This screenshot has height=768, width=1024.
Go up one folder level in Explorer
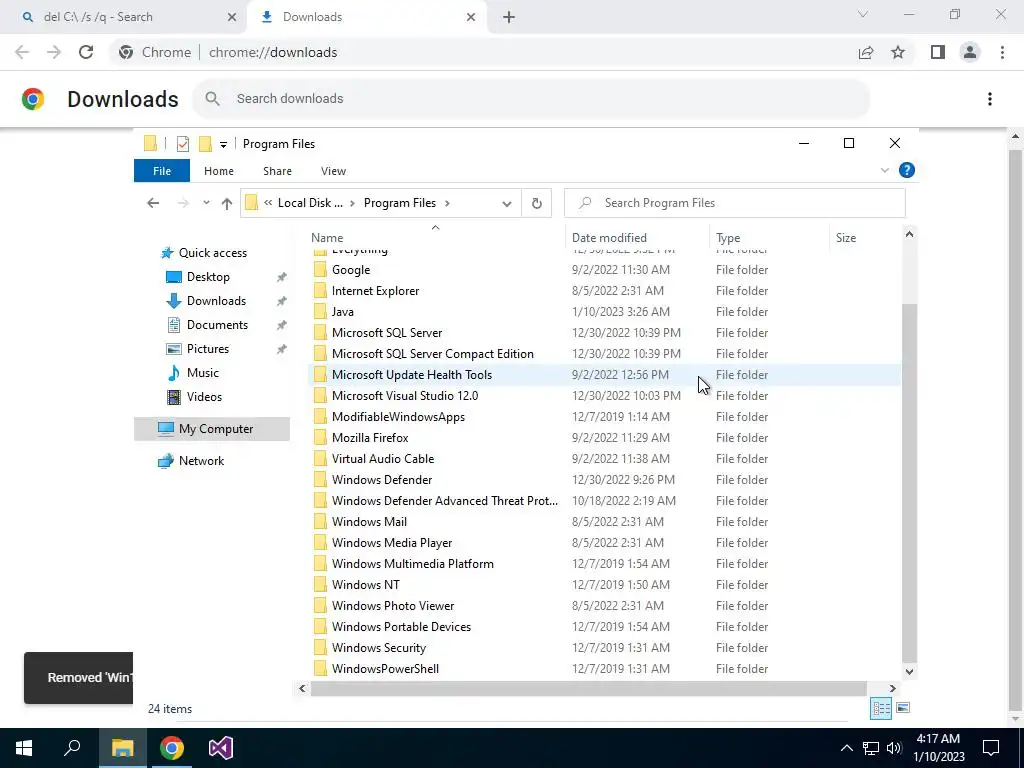[x=227, y=203]
